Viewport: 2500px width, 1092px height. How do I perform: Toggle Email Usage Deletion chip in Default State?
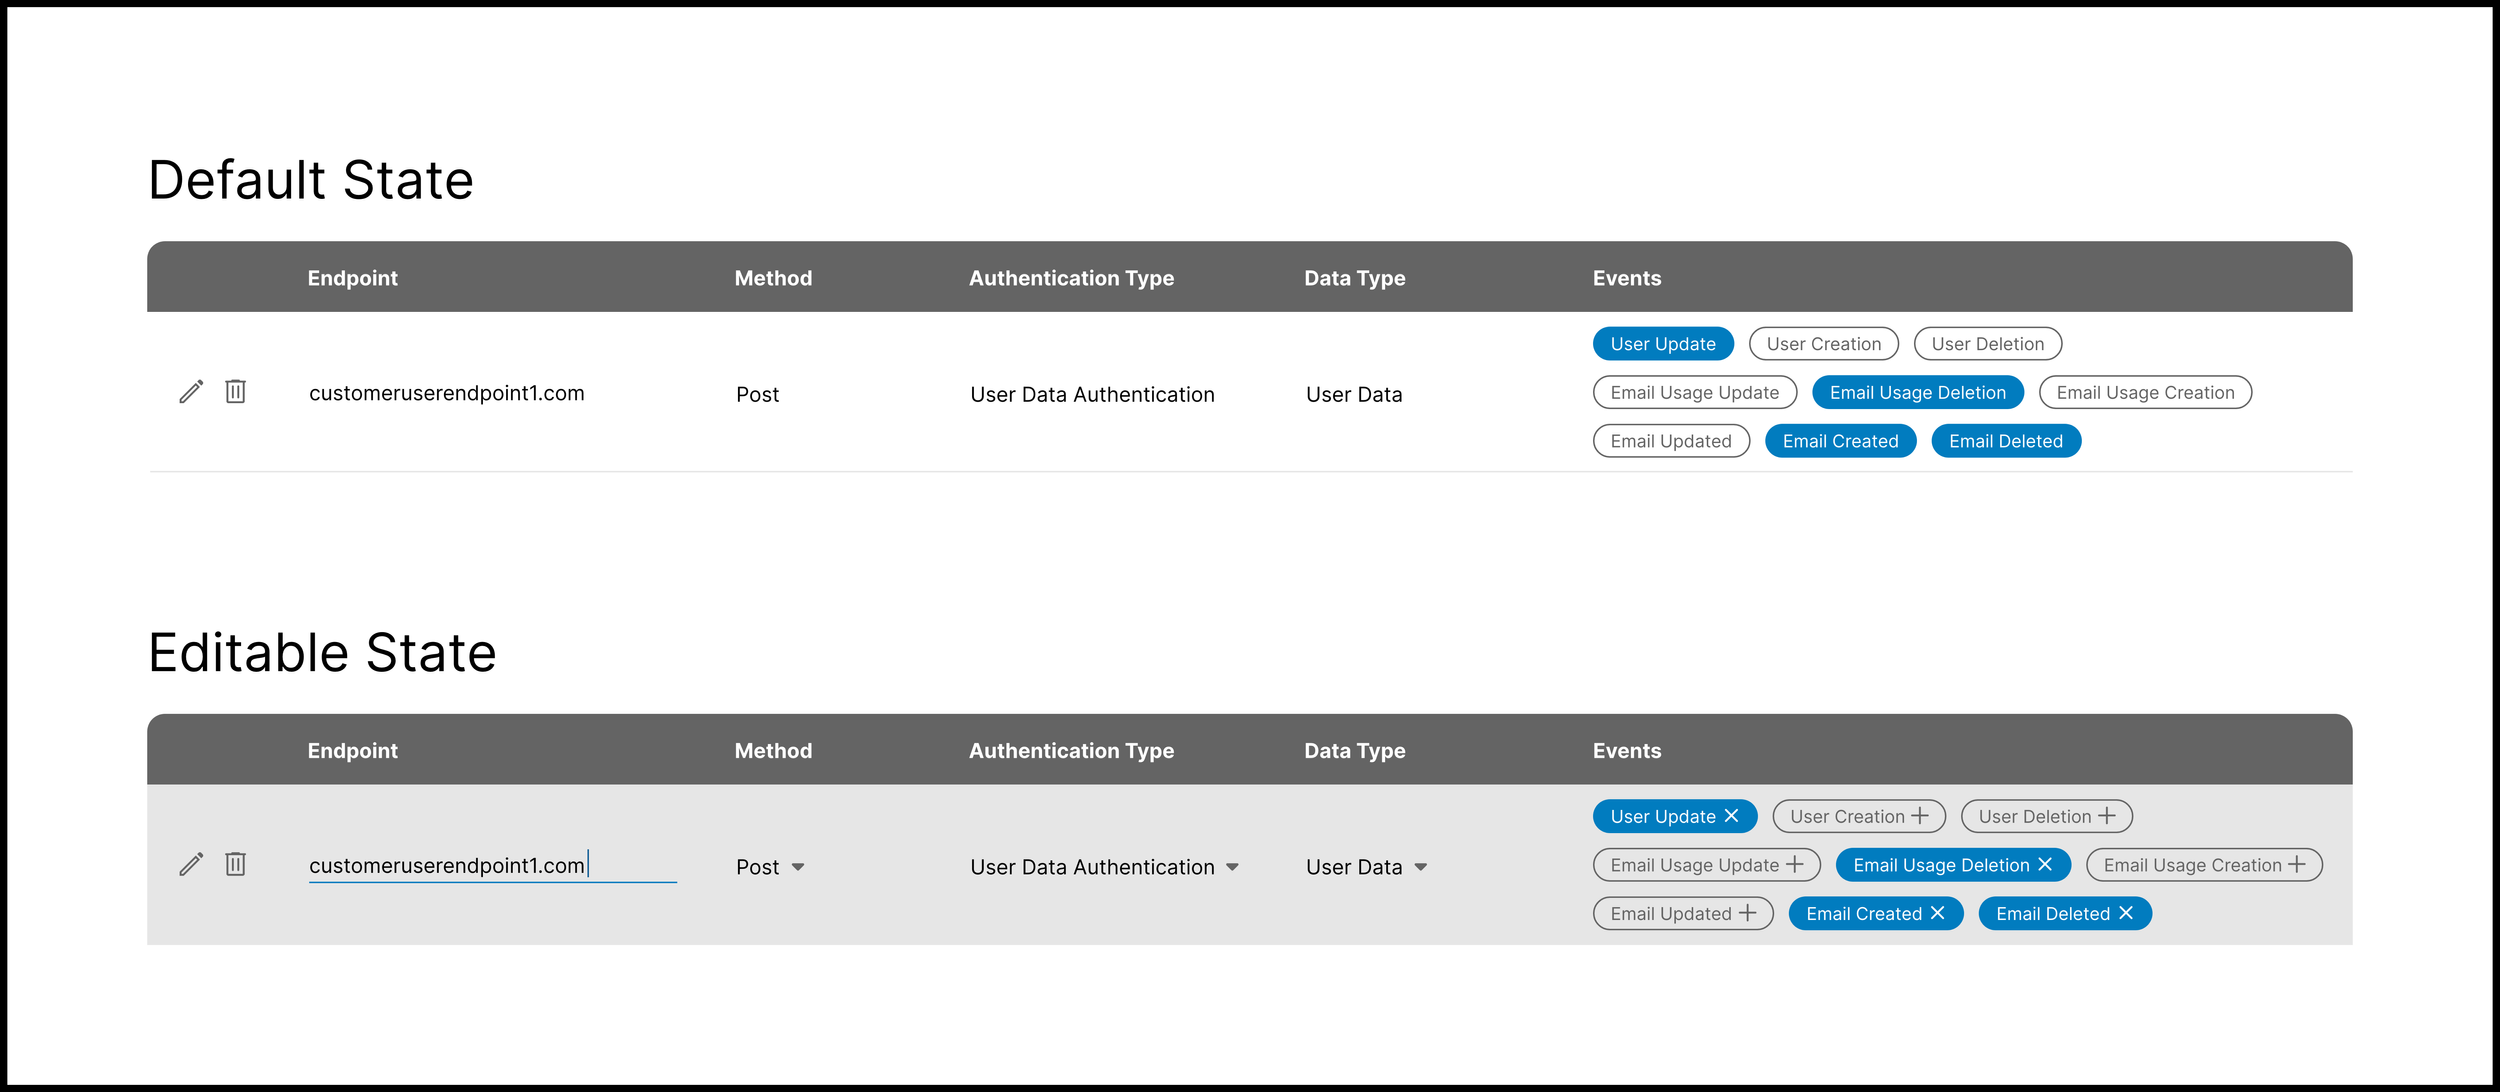point(1917,393)
